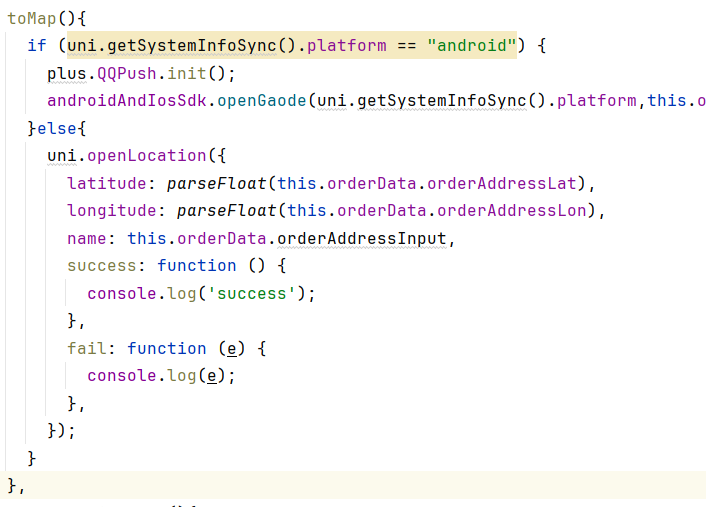This screenshot has height=507, width=706.
Task: Click console in console.log(e) line
Action: (122, 376)
